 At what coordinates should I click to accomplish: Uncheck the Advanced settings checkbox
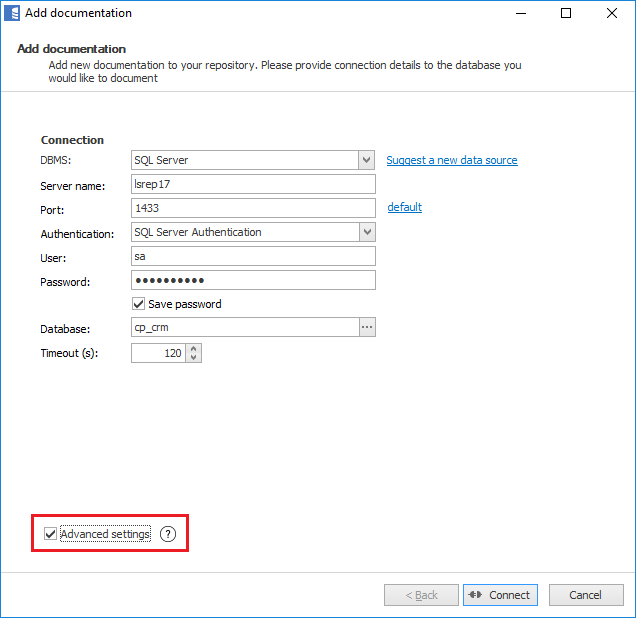click(x=50, y=534)
